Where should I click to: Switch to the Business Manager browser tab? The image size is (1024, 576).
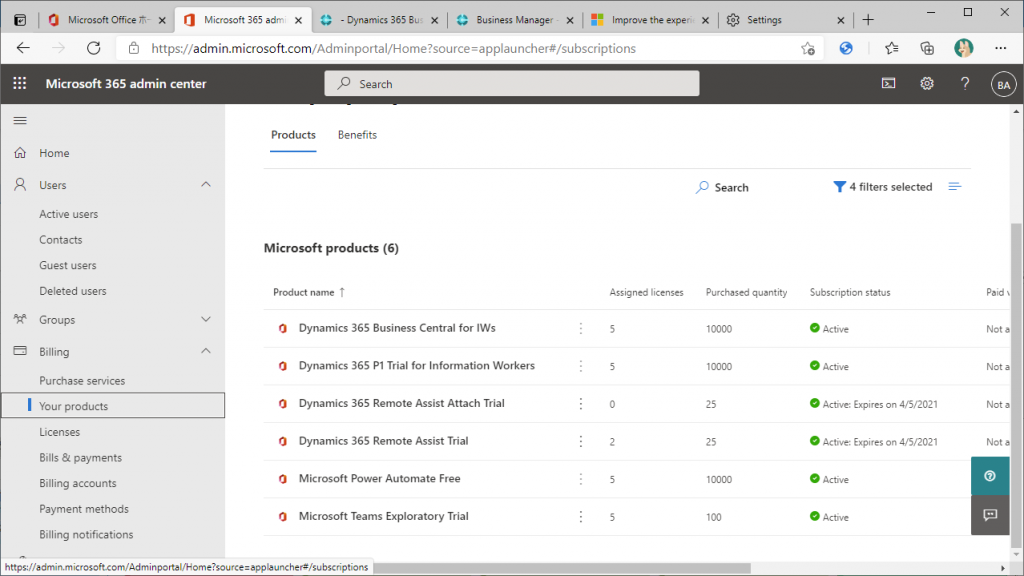point(515,20)
